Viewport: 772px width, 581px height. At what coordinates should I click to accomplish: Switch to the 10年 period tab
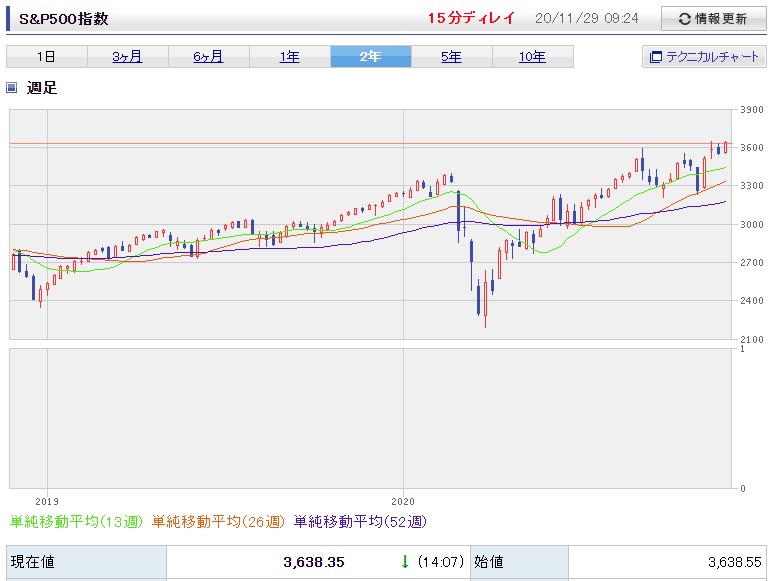(533, 57)
